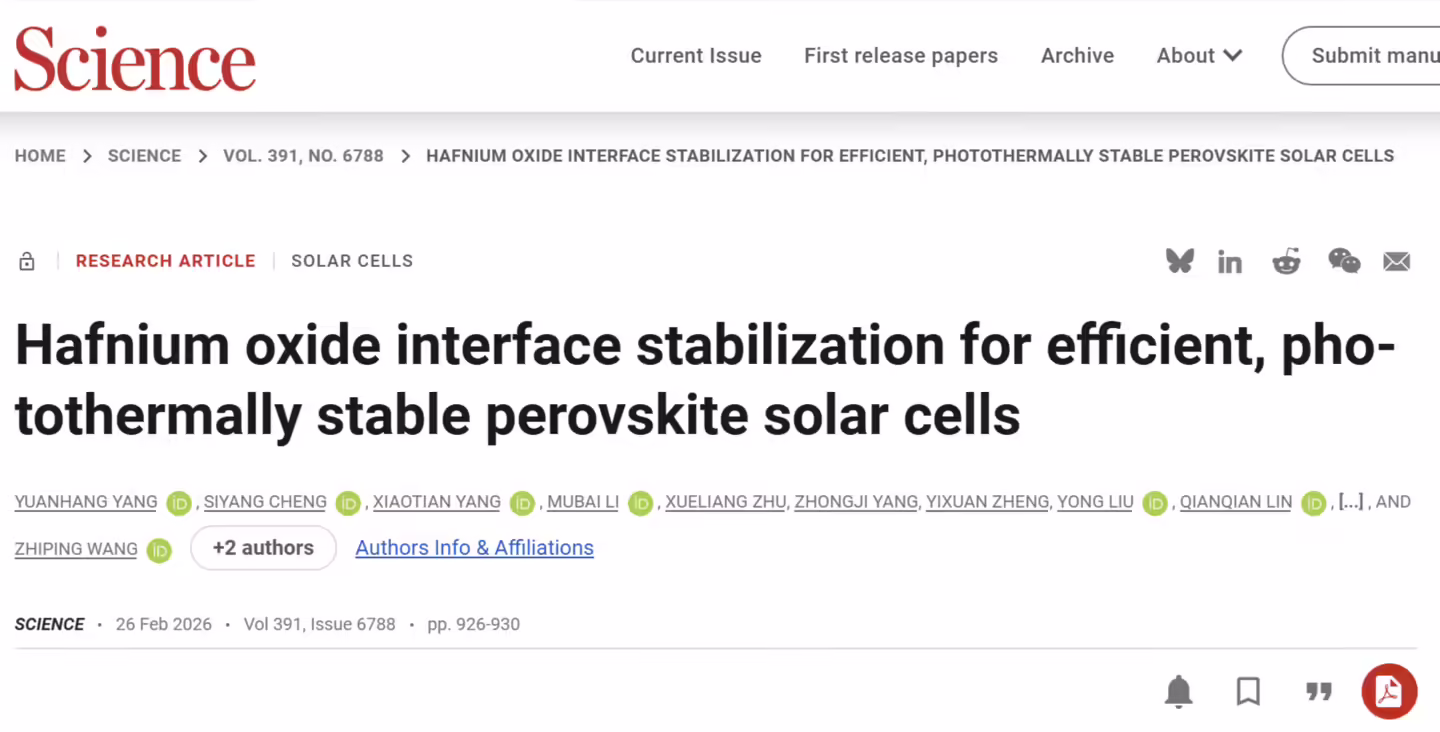This screenshot has height=732, width=1440.
Task: Open Current Issue menu item
Action: pyautogui.click(x=696, y=56)
